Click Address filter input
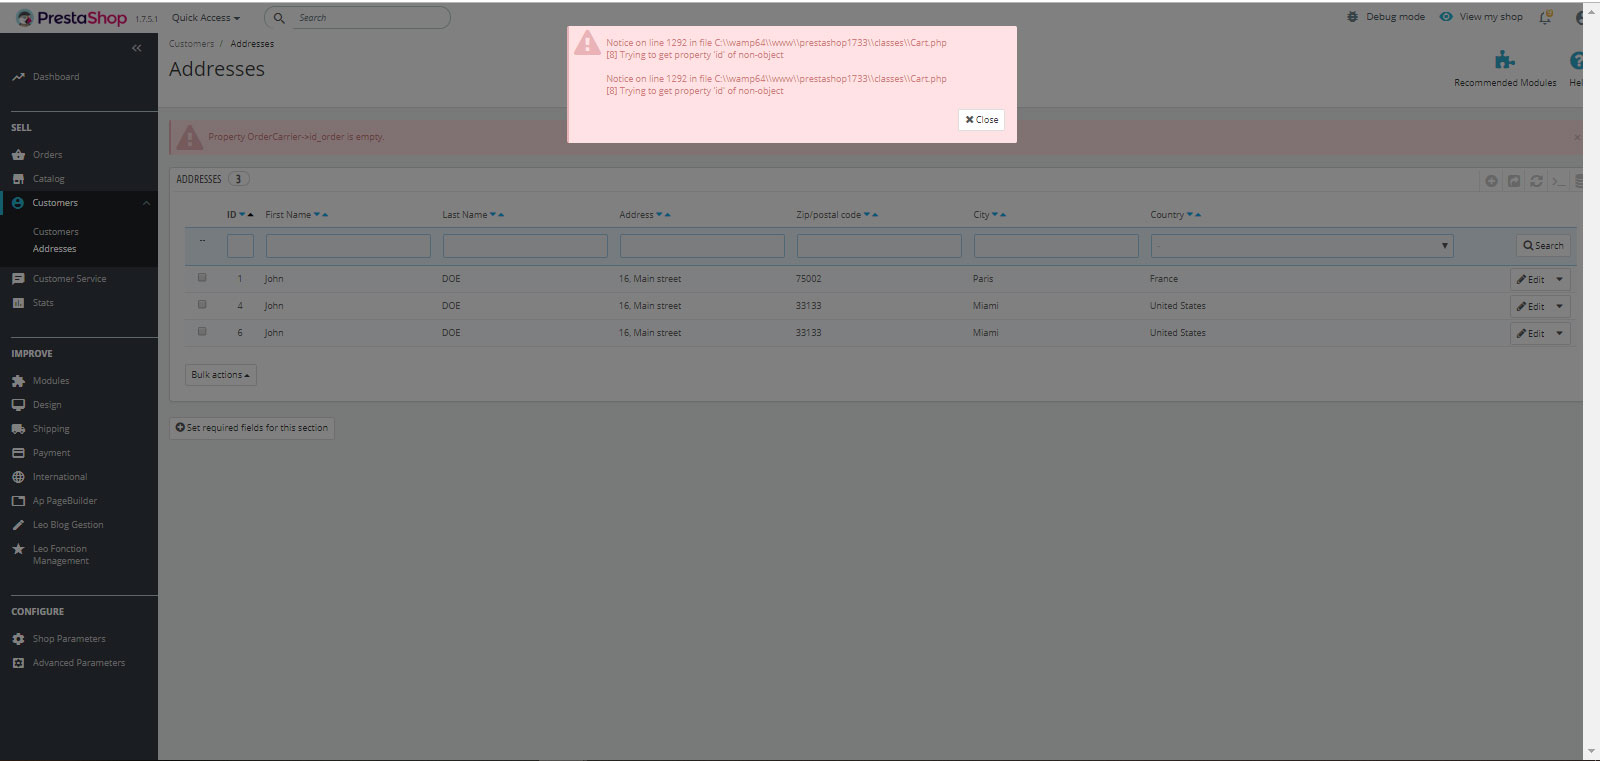Image resolution: width=1600 pixels, height=761 pixels. point(702,246)
